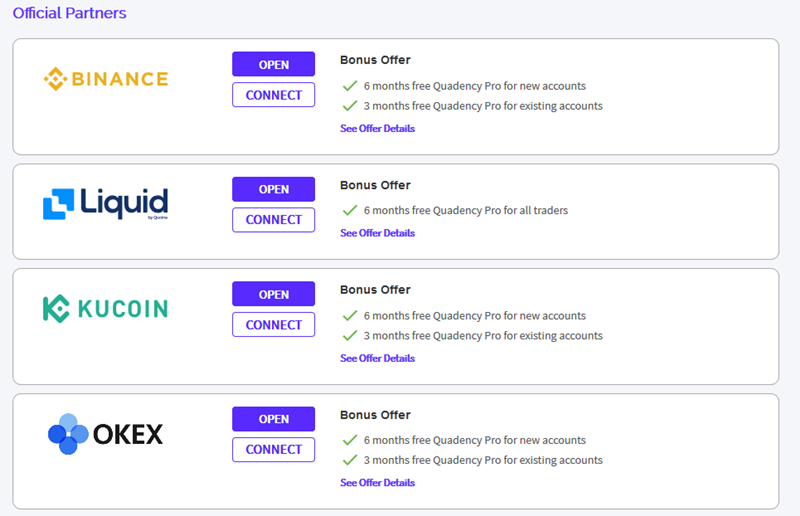800x516 pixels.
Task: Connect your existing OKEx account
Action: point(273,450)
